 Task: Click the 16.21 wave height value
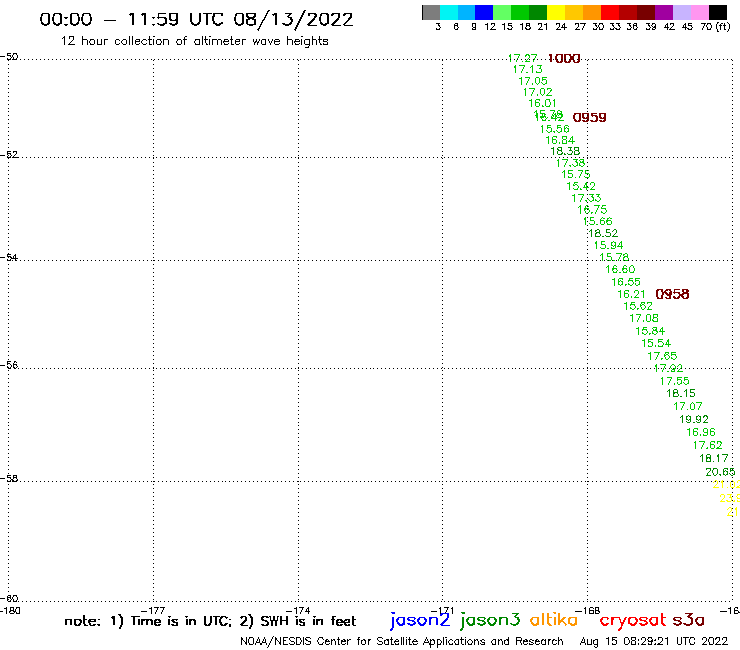tap(631, 294)
